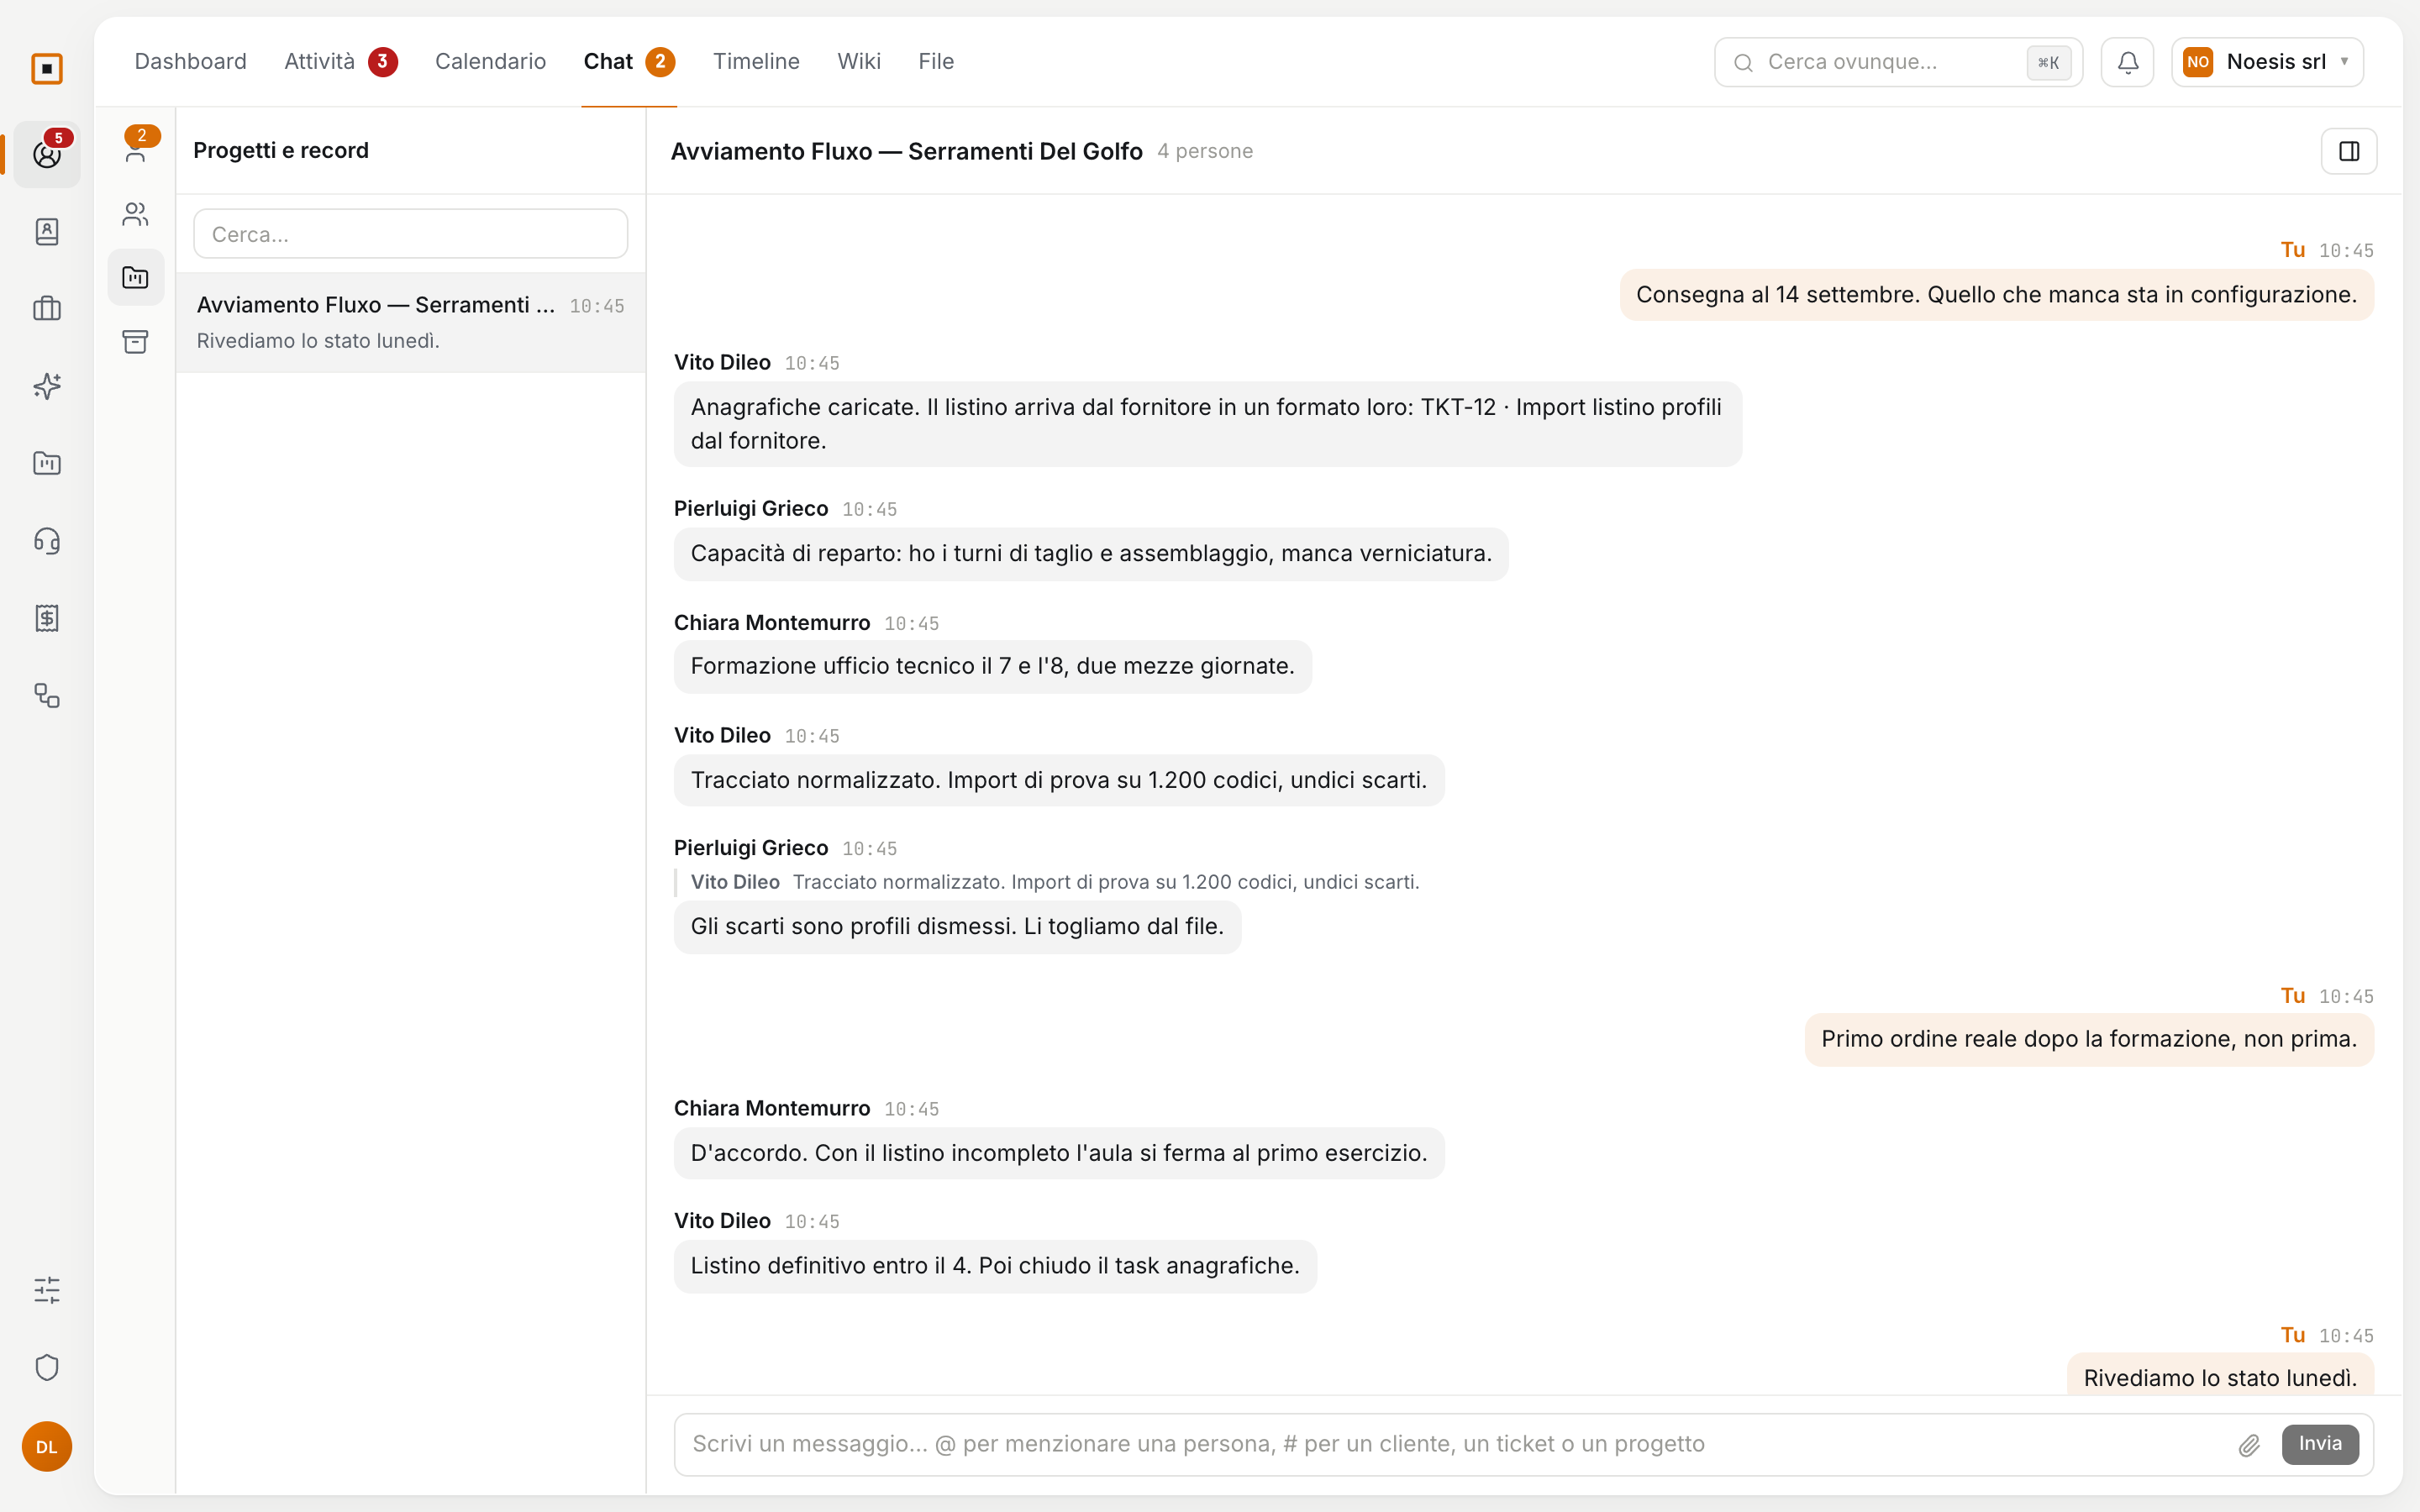Image resolution: width=2420 pixels, height=1512 pixels.
Task: Click sender name Chiara Montemurro above 'Formazione' message
Action: click(772, 622)
